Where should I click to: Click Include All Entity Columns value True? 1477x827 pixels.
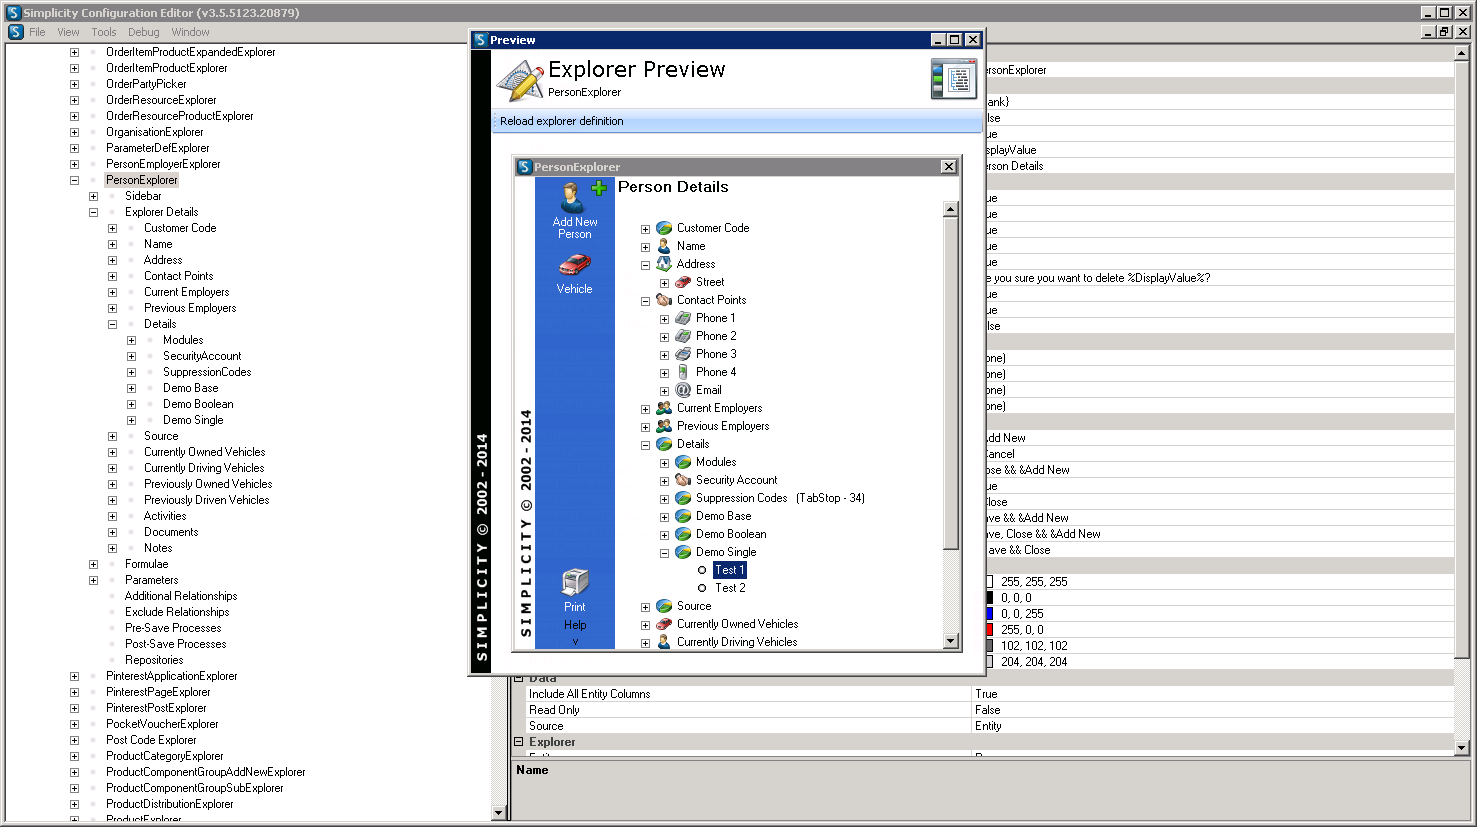pos(1213,694)
